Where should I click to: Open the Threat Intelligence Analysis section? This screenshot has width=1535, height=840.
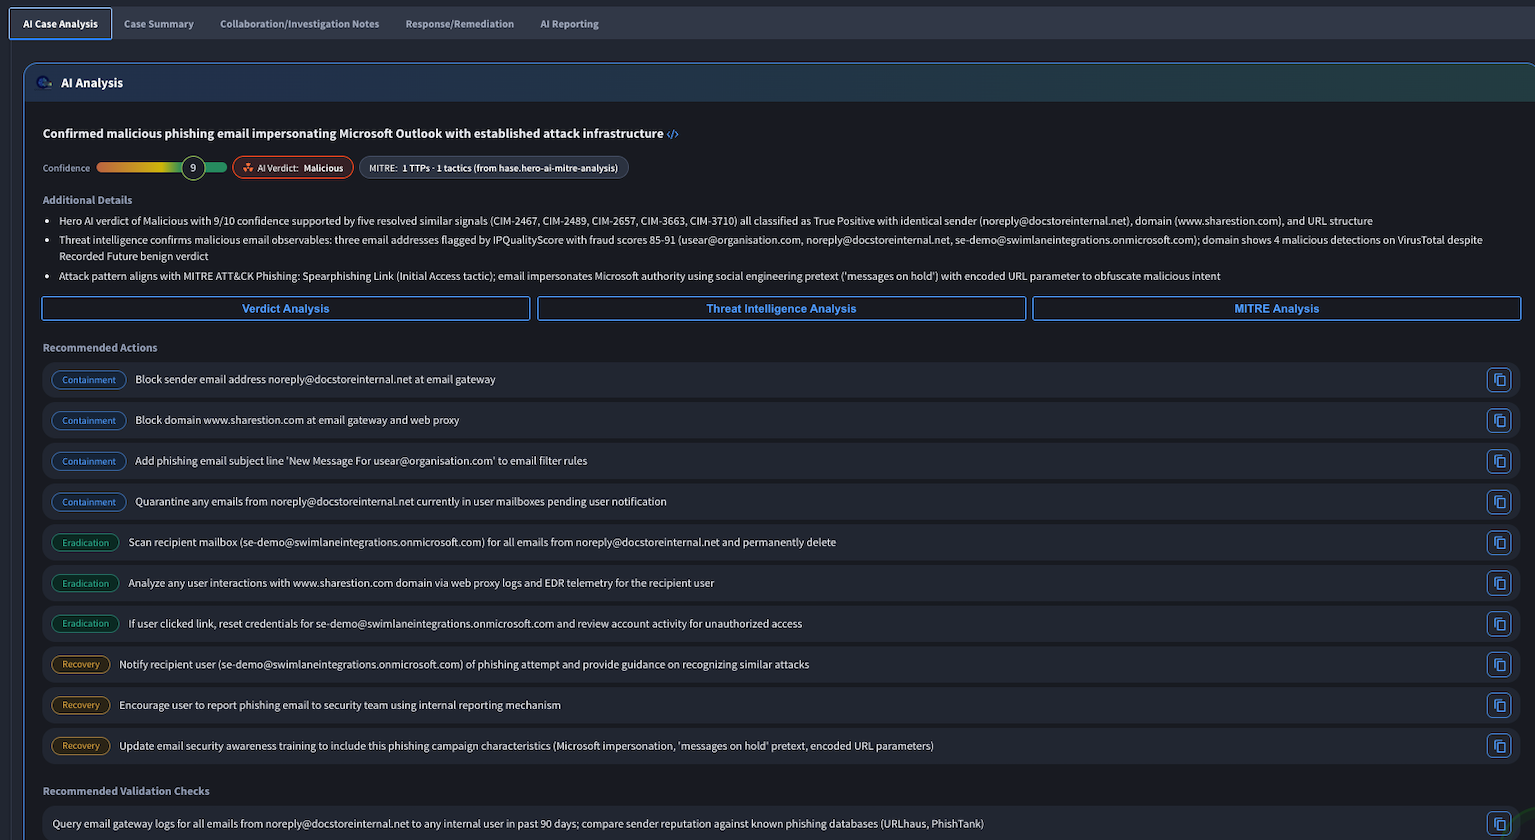coord(781,308)
